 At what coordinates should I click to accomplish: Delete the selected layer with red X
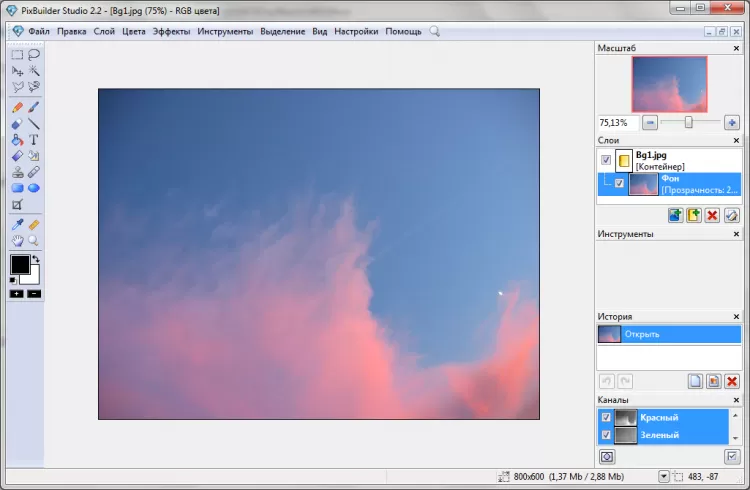tap(712, 215)
